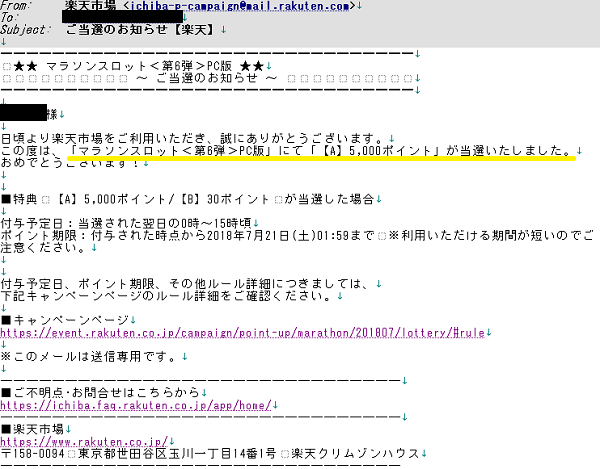The width and height of the screenshot is (600, 469).
Task: Click the line 付与予定日:当選された翌日の08時〜15時頃
Action: click(x=126, y=223)
